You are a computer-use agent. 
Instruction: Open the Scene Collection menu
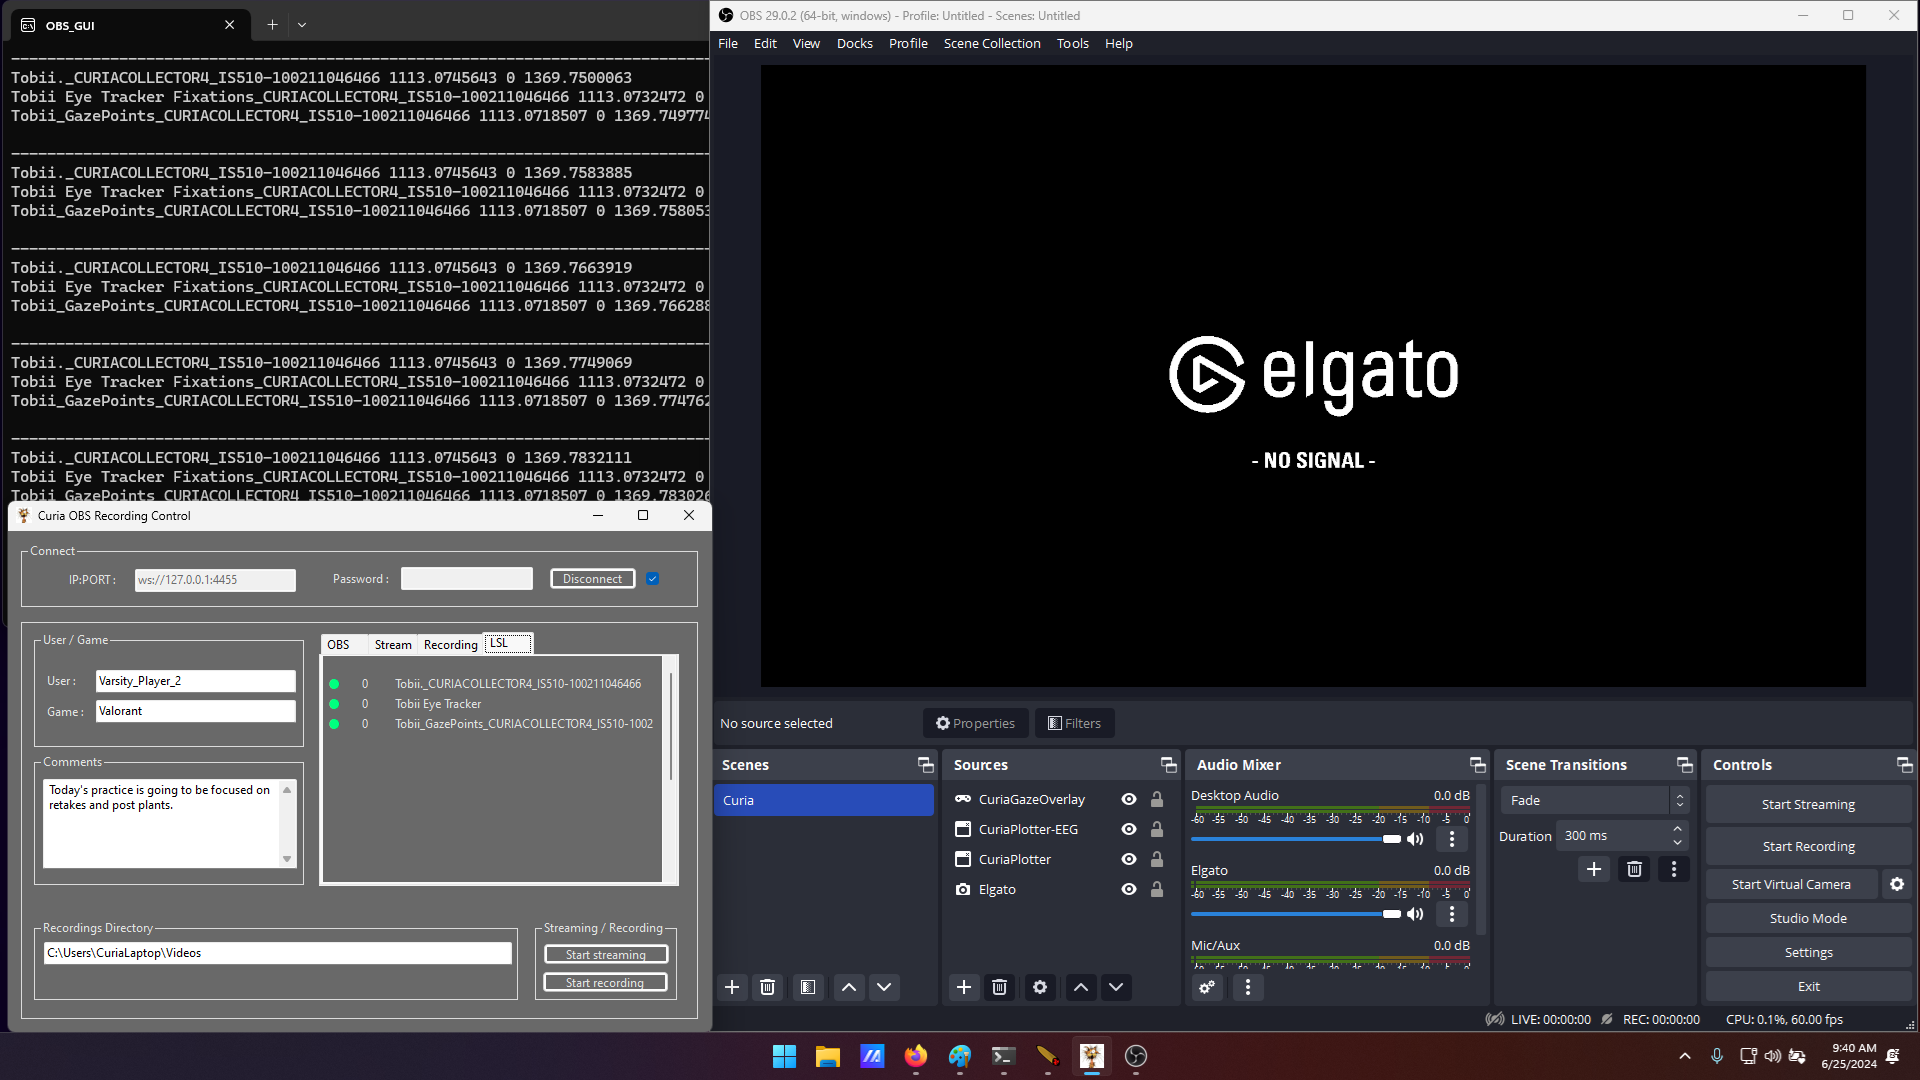(991, 43)
